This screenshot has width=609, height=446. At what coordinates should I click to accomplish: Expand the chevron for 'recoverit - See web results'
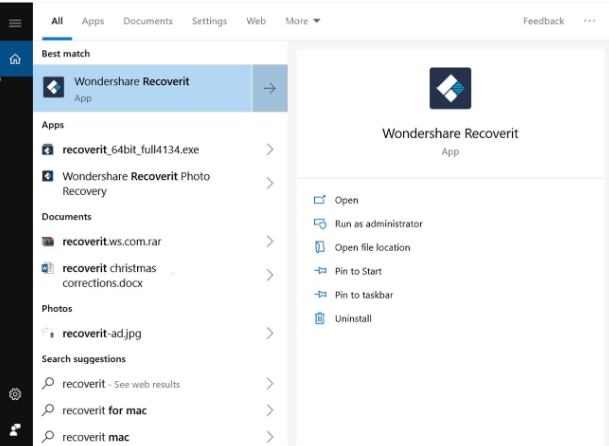click(x=270, y=384)
